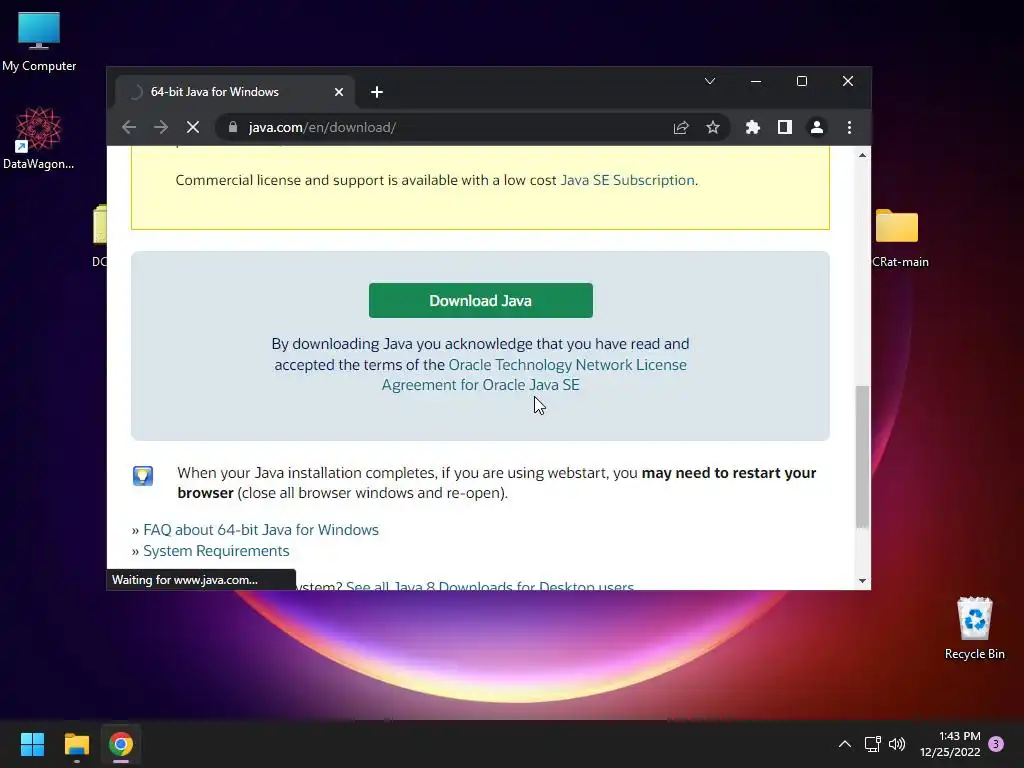Open System Requirements link
Screen dimensions: 1024x768
point(216,551)
